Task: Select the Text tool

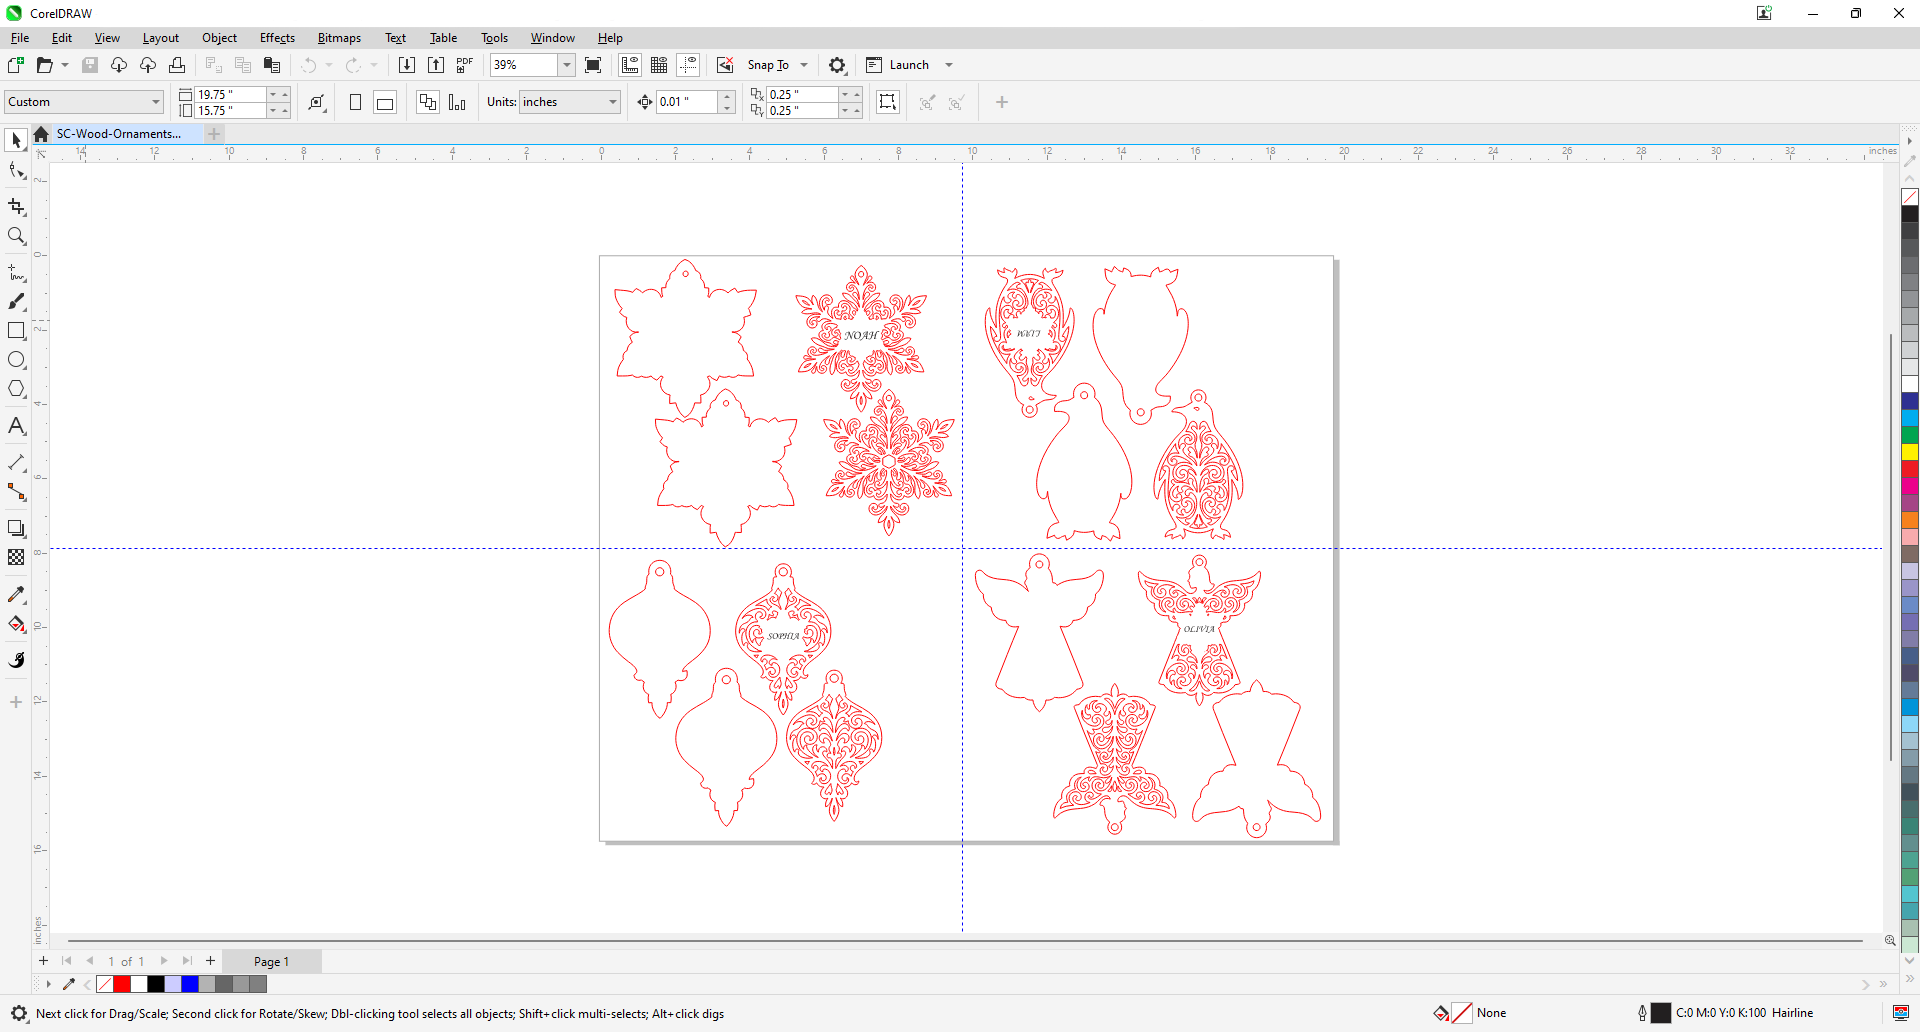Action: pyautogui.click(x=16, y=426)
